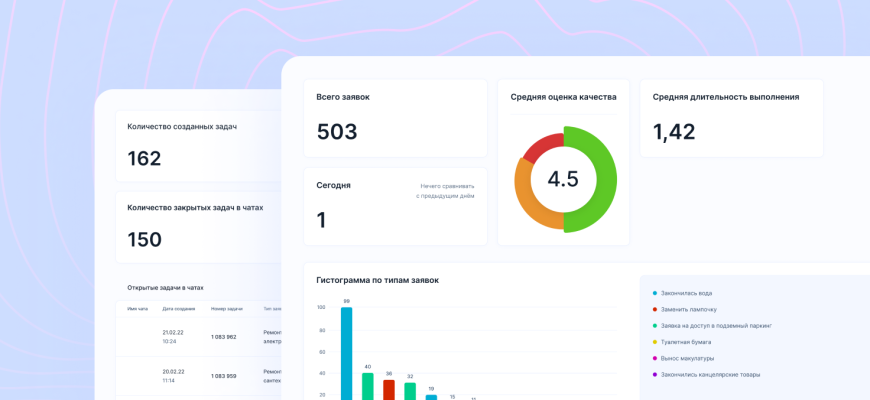Toggle 'Закончилась вода' legend label
The height and width of the screenshot is (400, 870).
point(686,293)
